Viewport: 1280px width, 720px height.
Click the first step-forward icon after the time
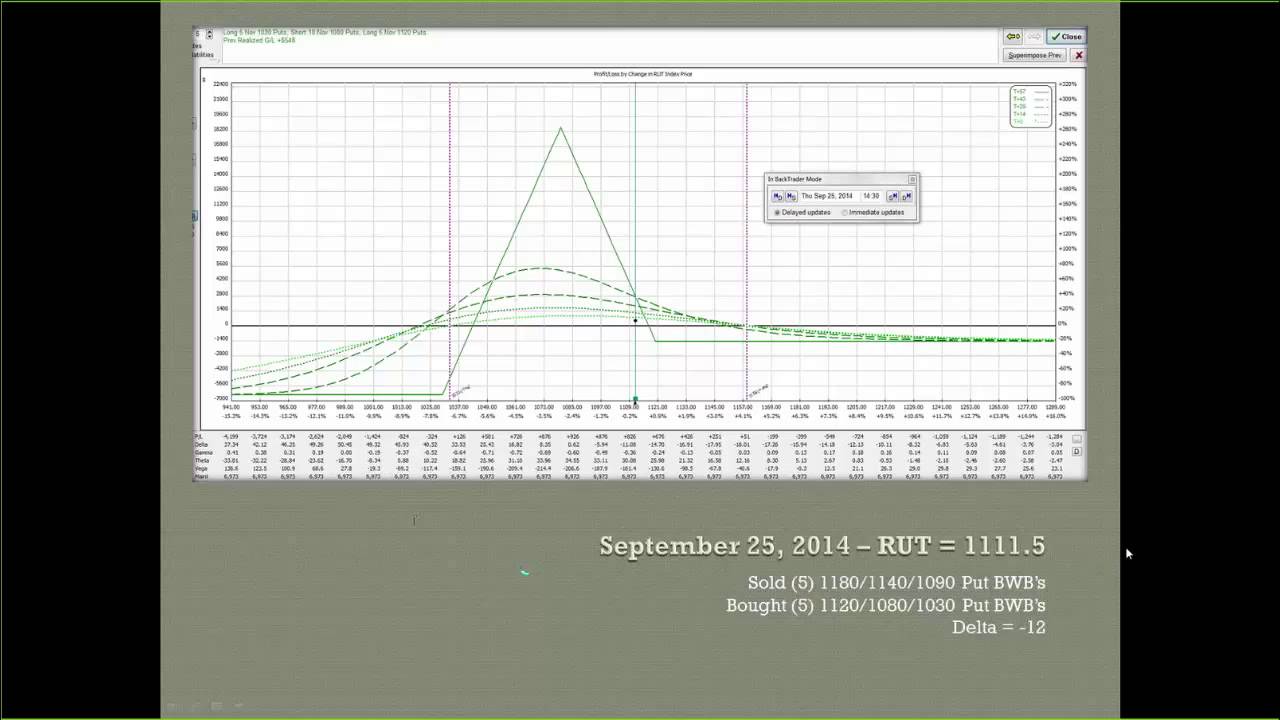coord(893,196)
